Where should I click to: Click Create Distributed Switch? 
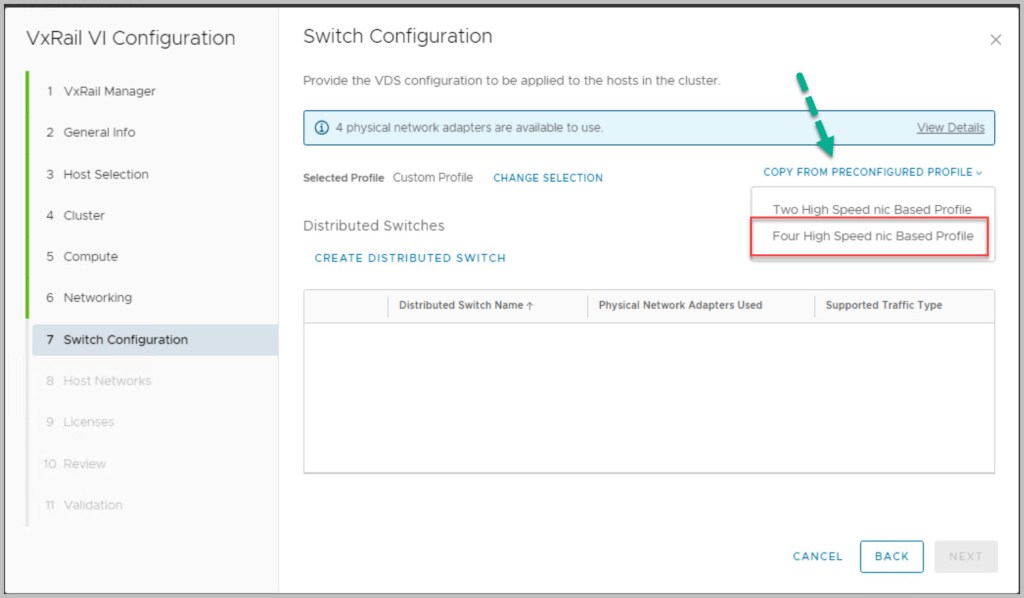tap(410, 258)
